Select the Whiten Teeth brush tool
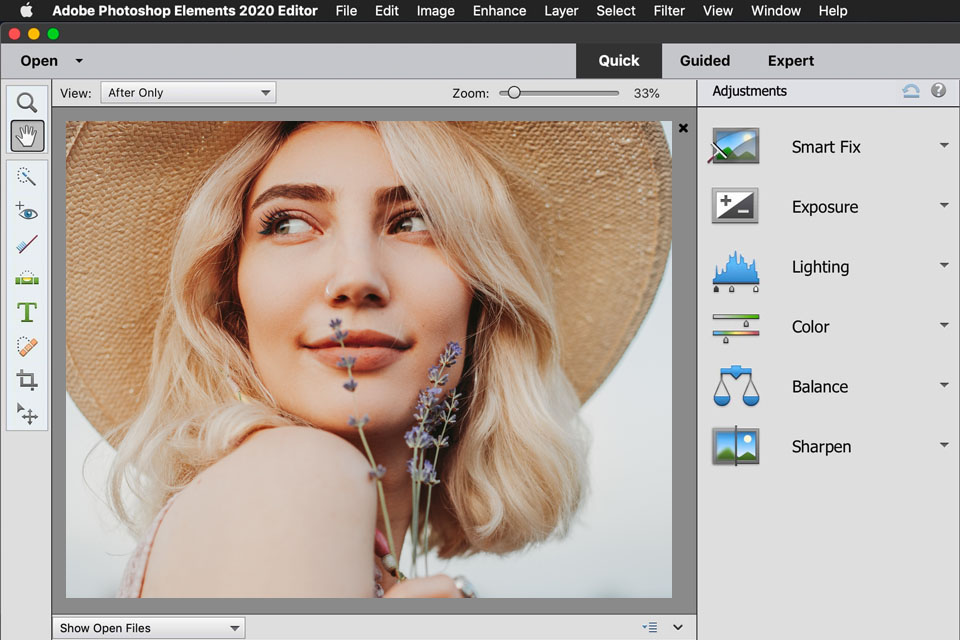The height and width of the screenshot is (640, 960). coord(27,244)
